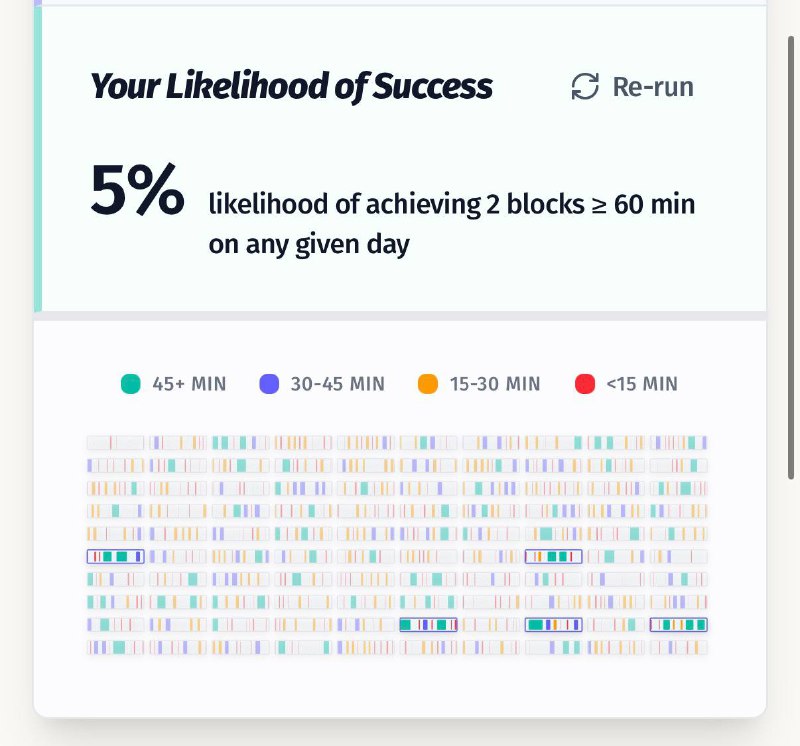The height and width of the screenshot is (746, 800).
Task: Click the first day bar in the top row
Action: coord(116,442)
